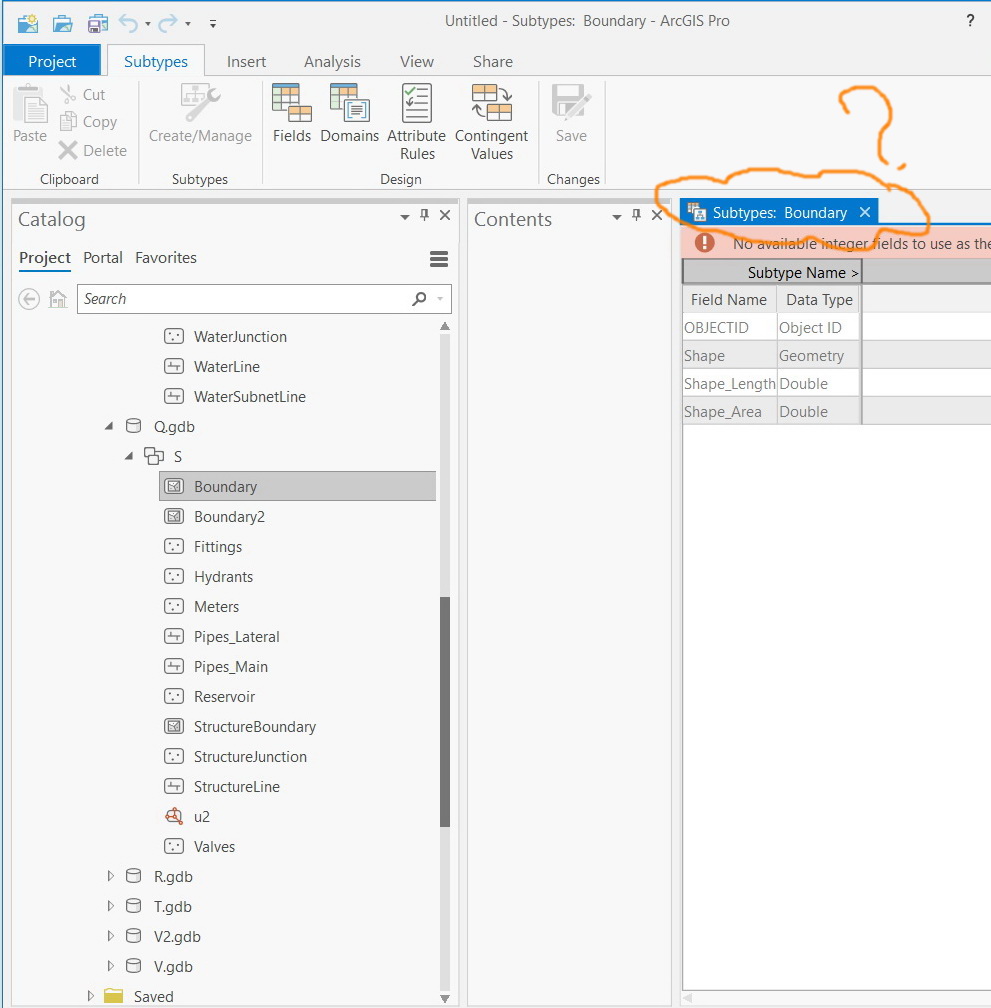Open Customize Quick Access Toolbar dropdown
991x1008 pixels.
pos(213,24)
